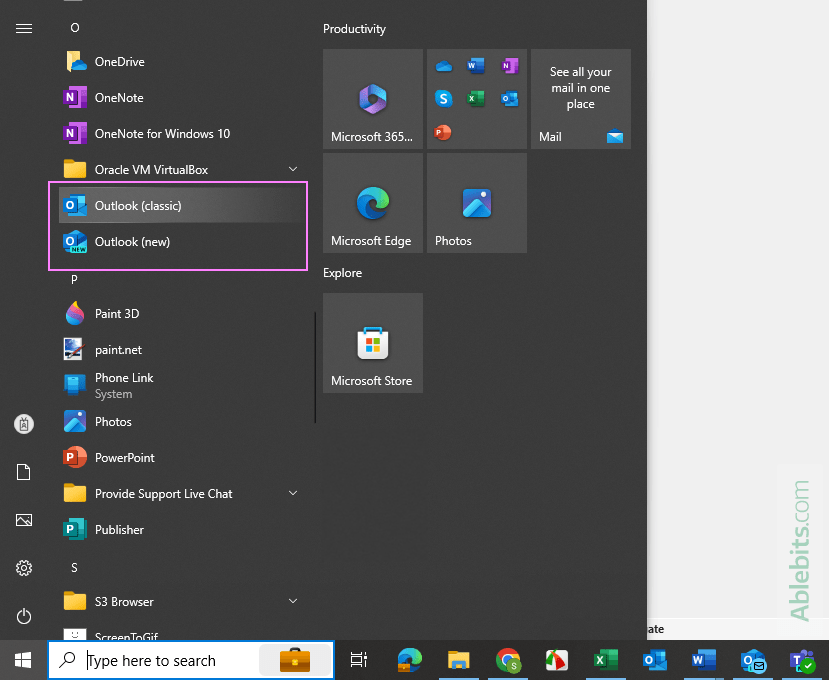
Task: Click the Windows Start button
Action: point(23,660)
